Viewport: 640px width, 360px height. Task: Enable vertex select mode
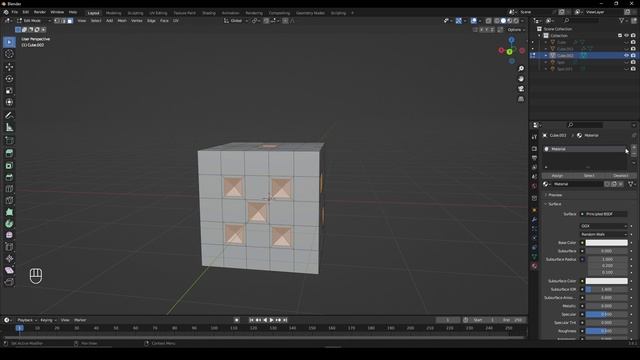pos(57,20)
